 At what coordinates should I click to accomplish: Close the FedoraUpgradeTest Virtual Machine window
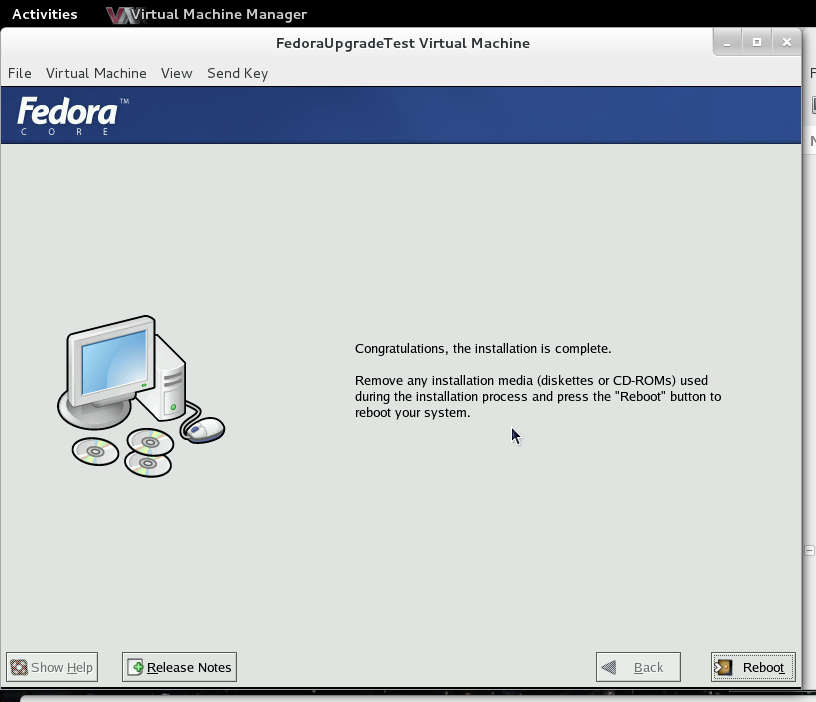[x=787, y=42]
